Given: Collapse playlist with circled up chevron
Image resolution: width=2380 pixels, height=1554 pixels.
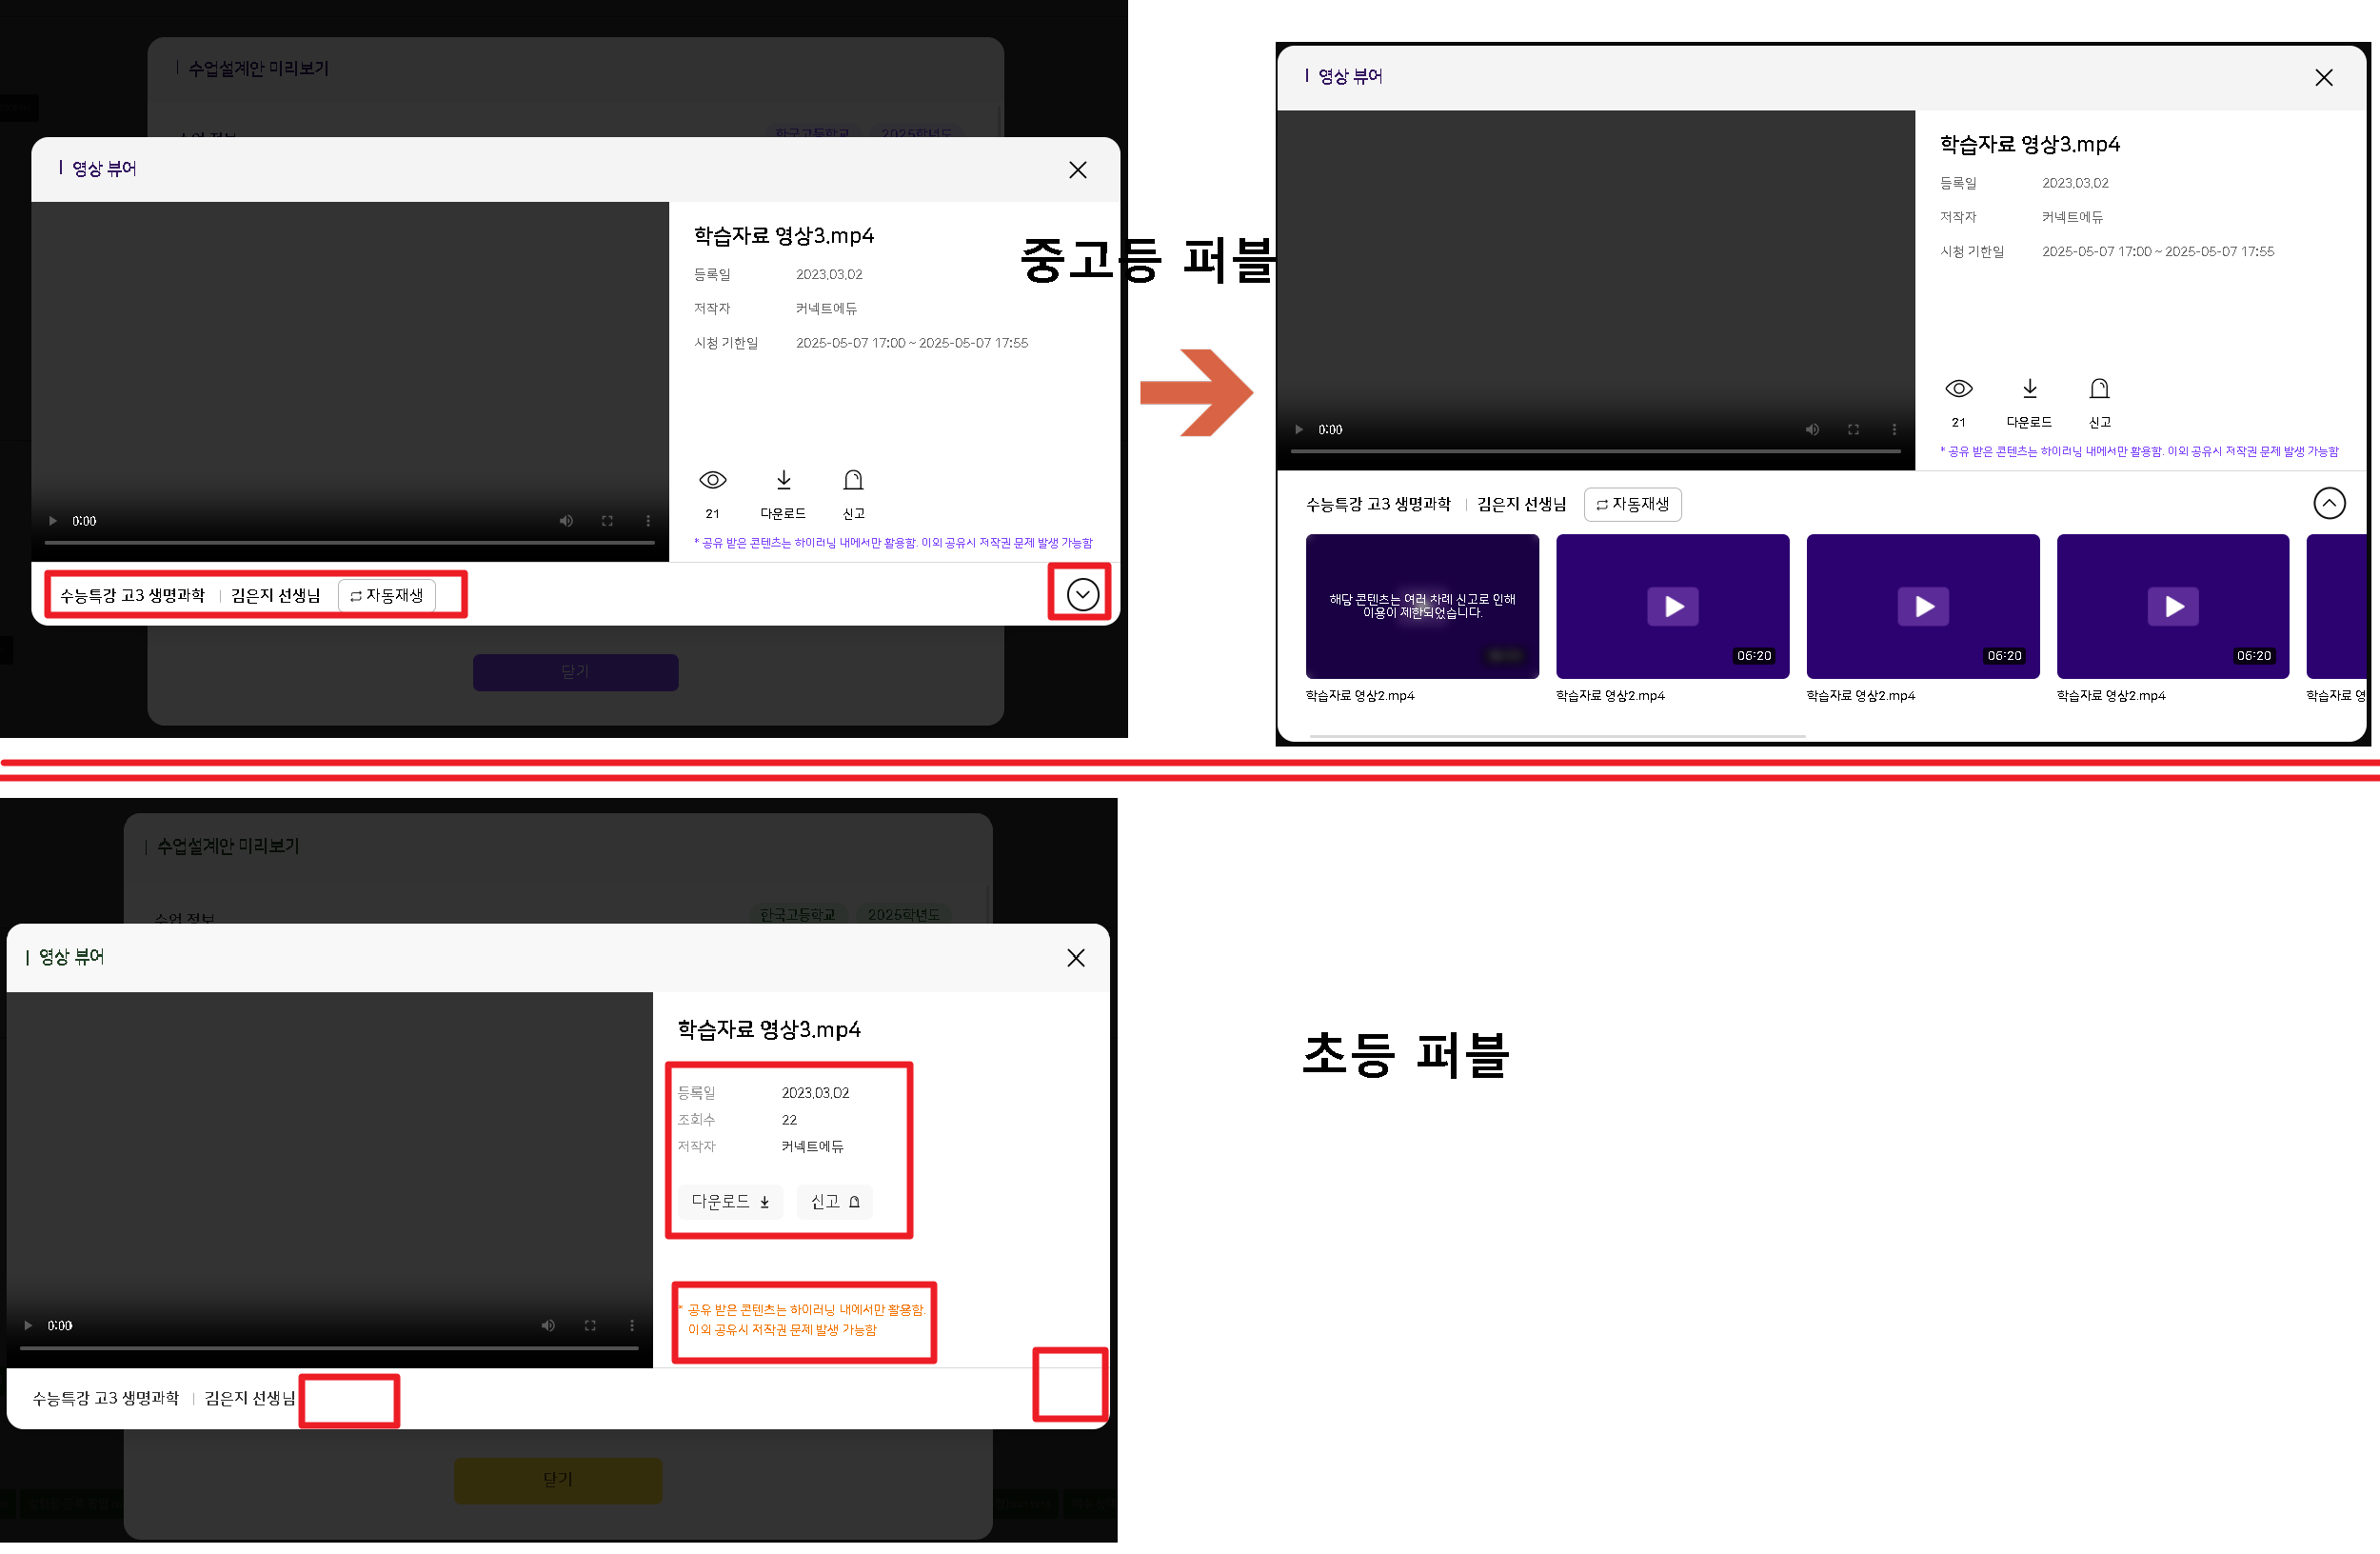Looking at the screenshot, I should click(2329, 503).
